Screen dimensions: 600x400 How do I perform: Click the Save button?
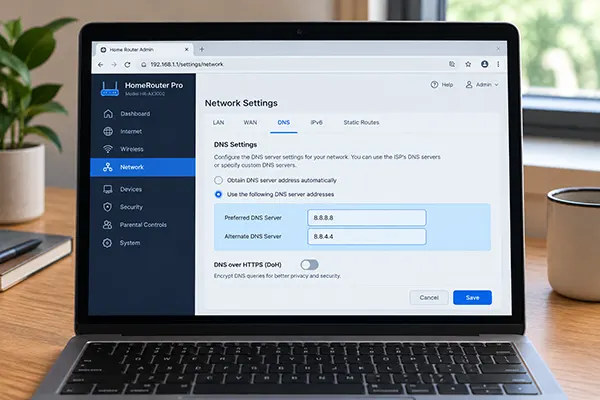click(x=472, y=297)
